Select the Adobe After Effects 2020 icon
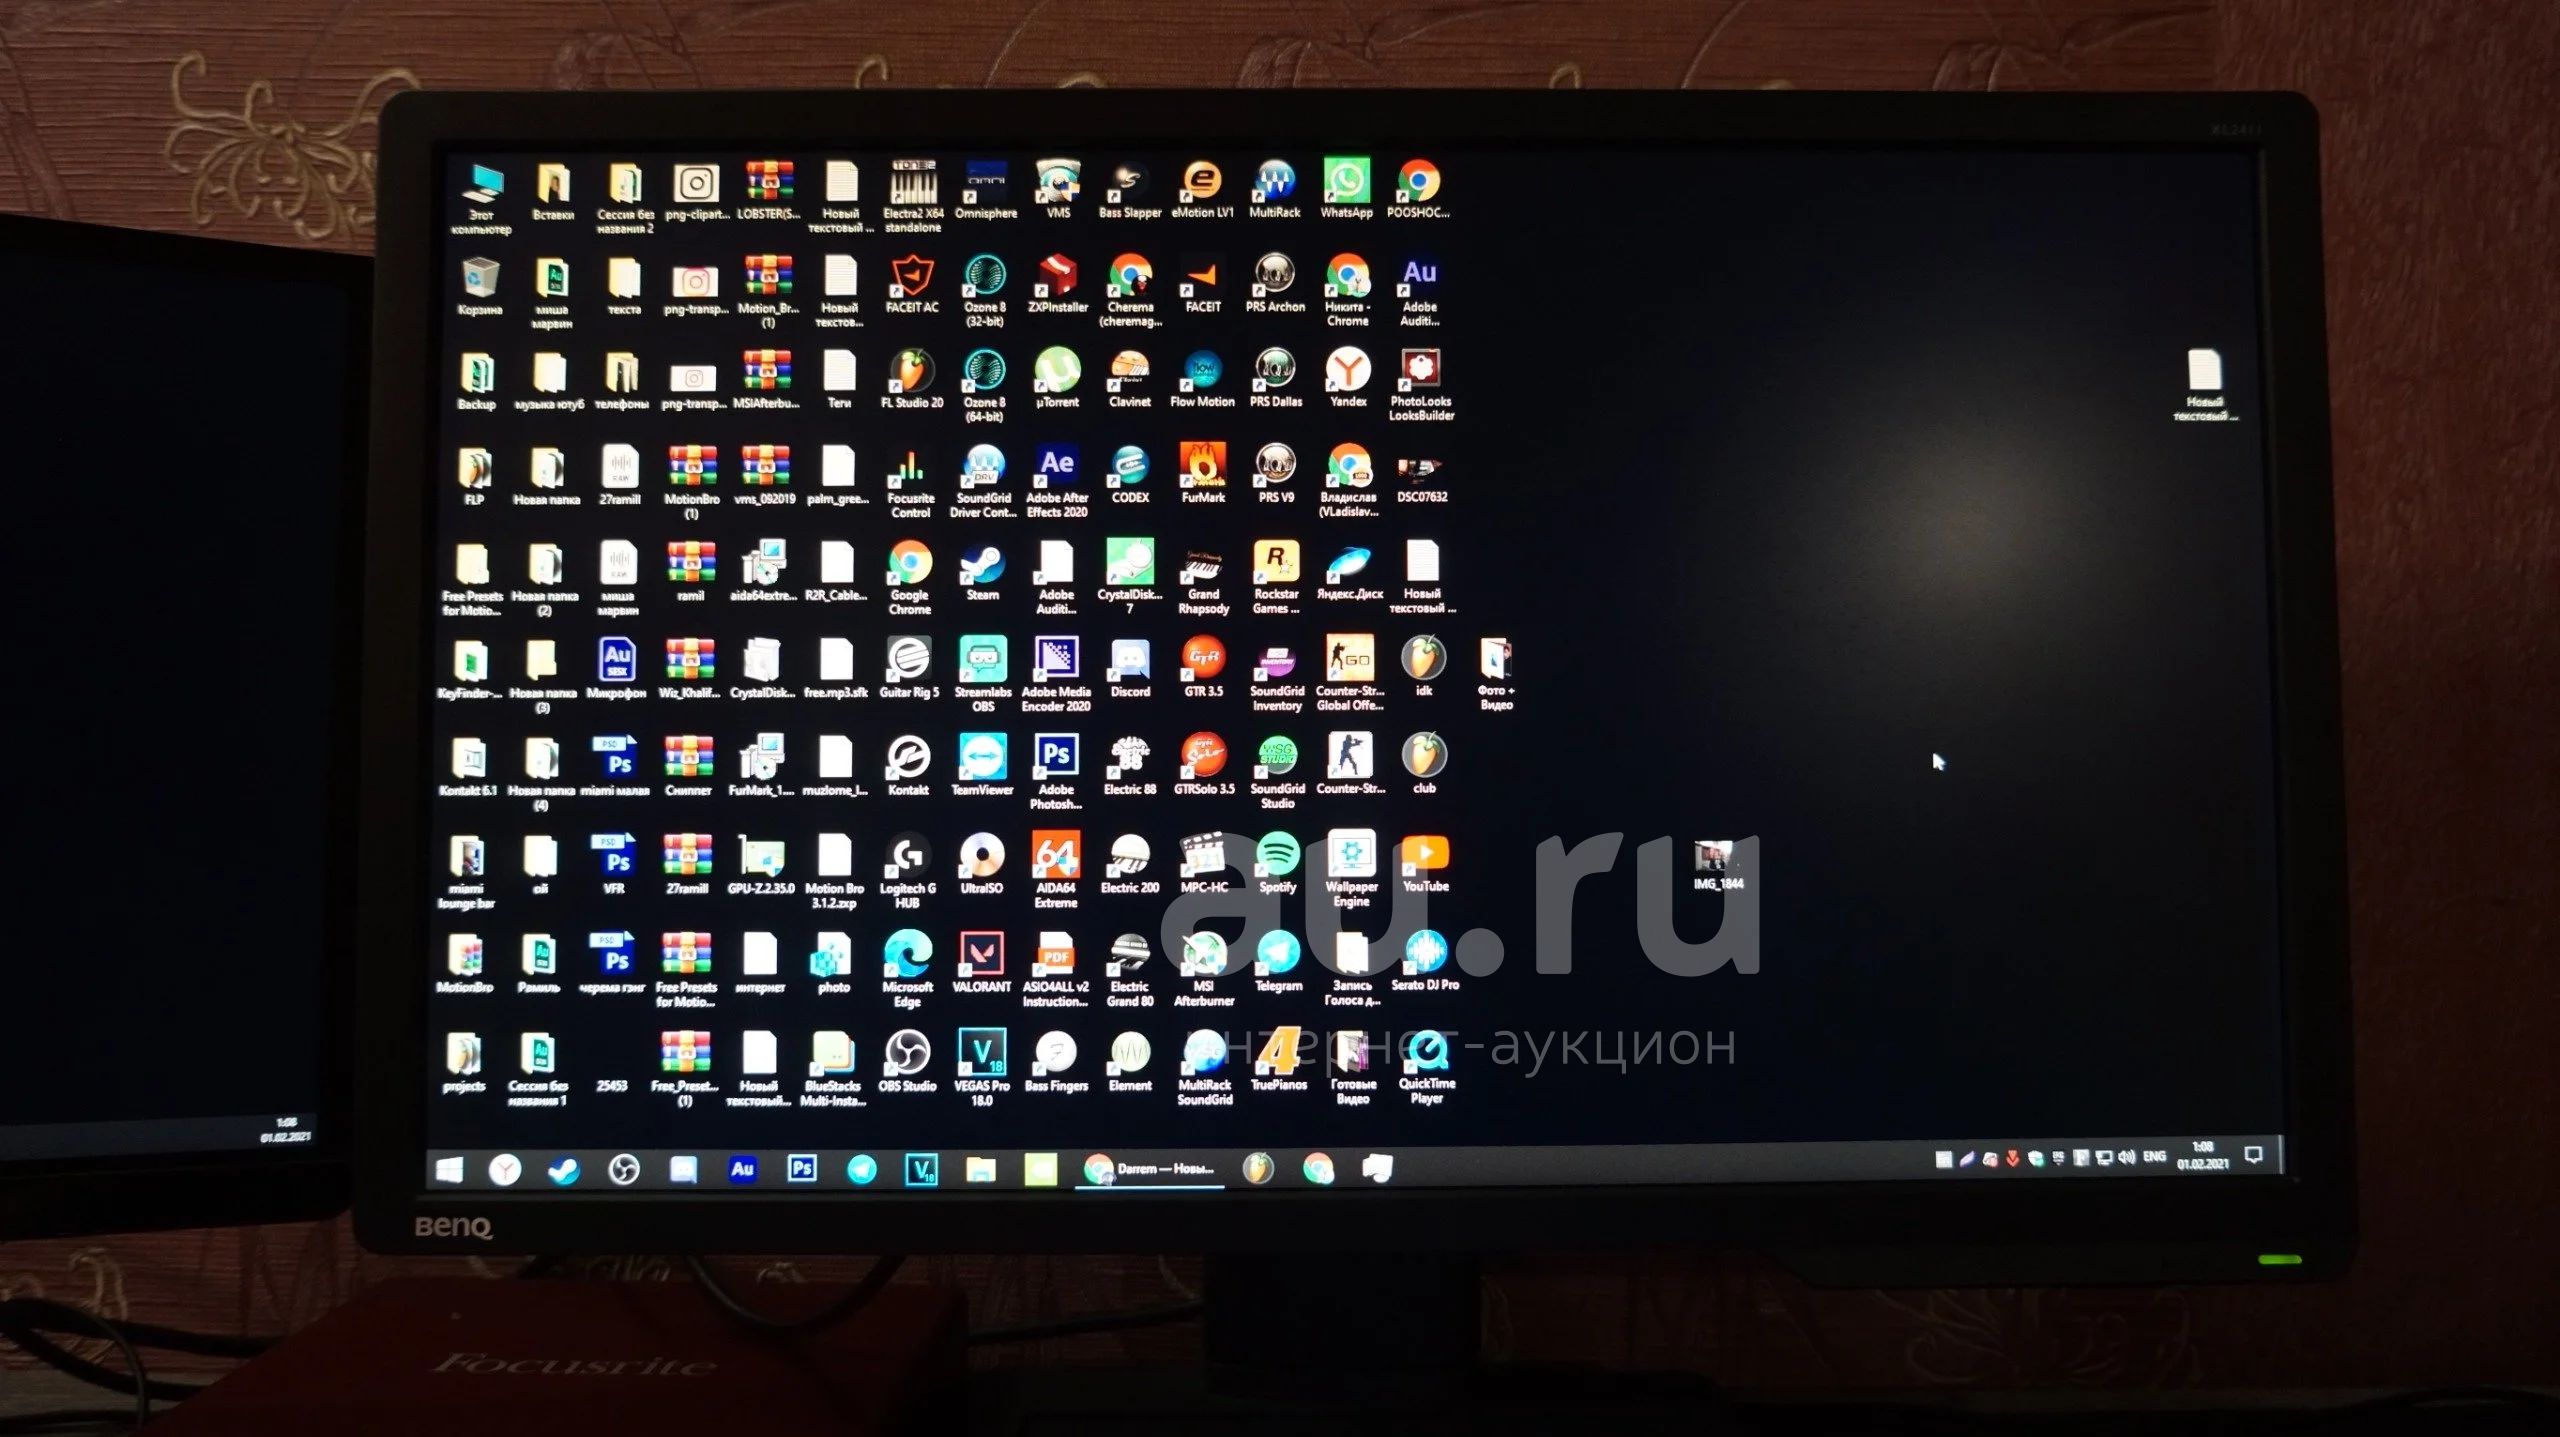This screenshot has width=2560, height=1437. pos(1057,481)
